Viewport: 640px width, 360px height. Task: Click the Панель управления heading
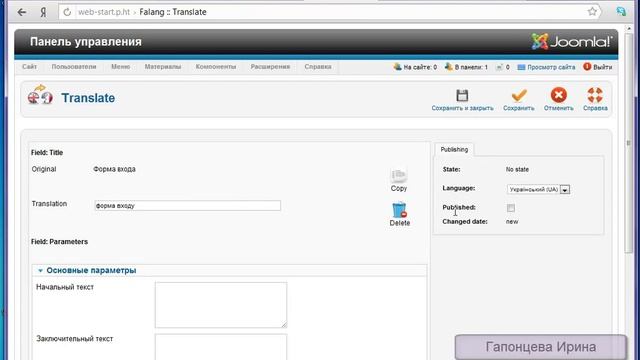[86, 42]
